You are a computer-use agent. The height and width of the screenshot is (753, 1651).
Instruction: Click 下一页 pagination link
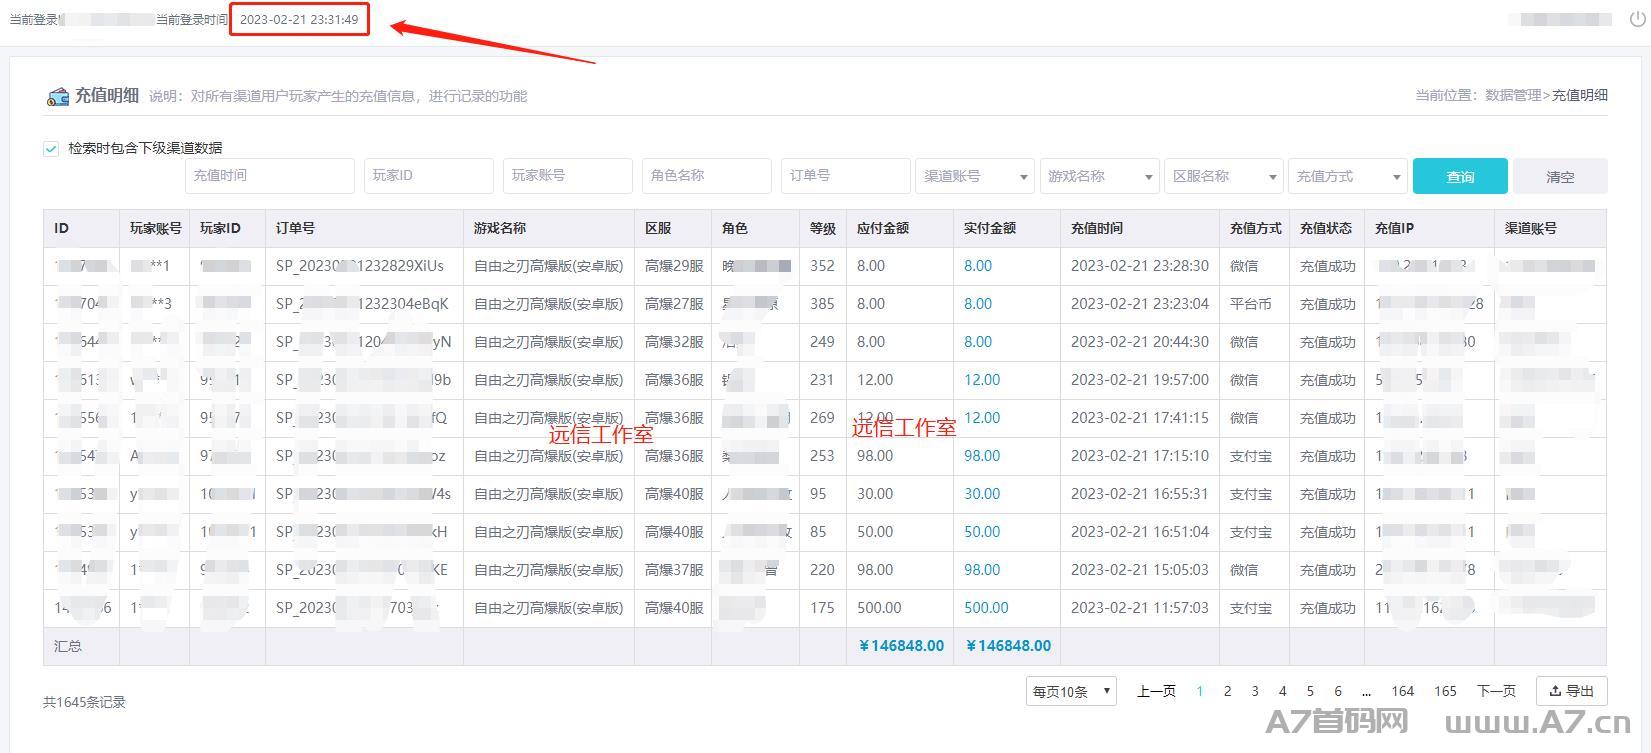tap(1496, 691)
